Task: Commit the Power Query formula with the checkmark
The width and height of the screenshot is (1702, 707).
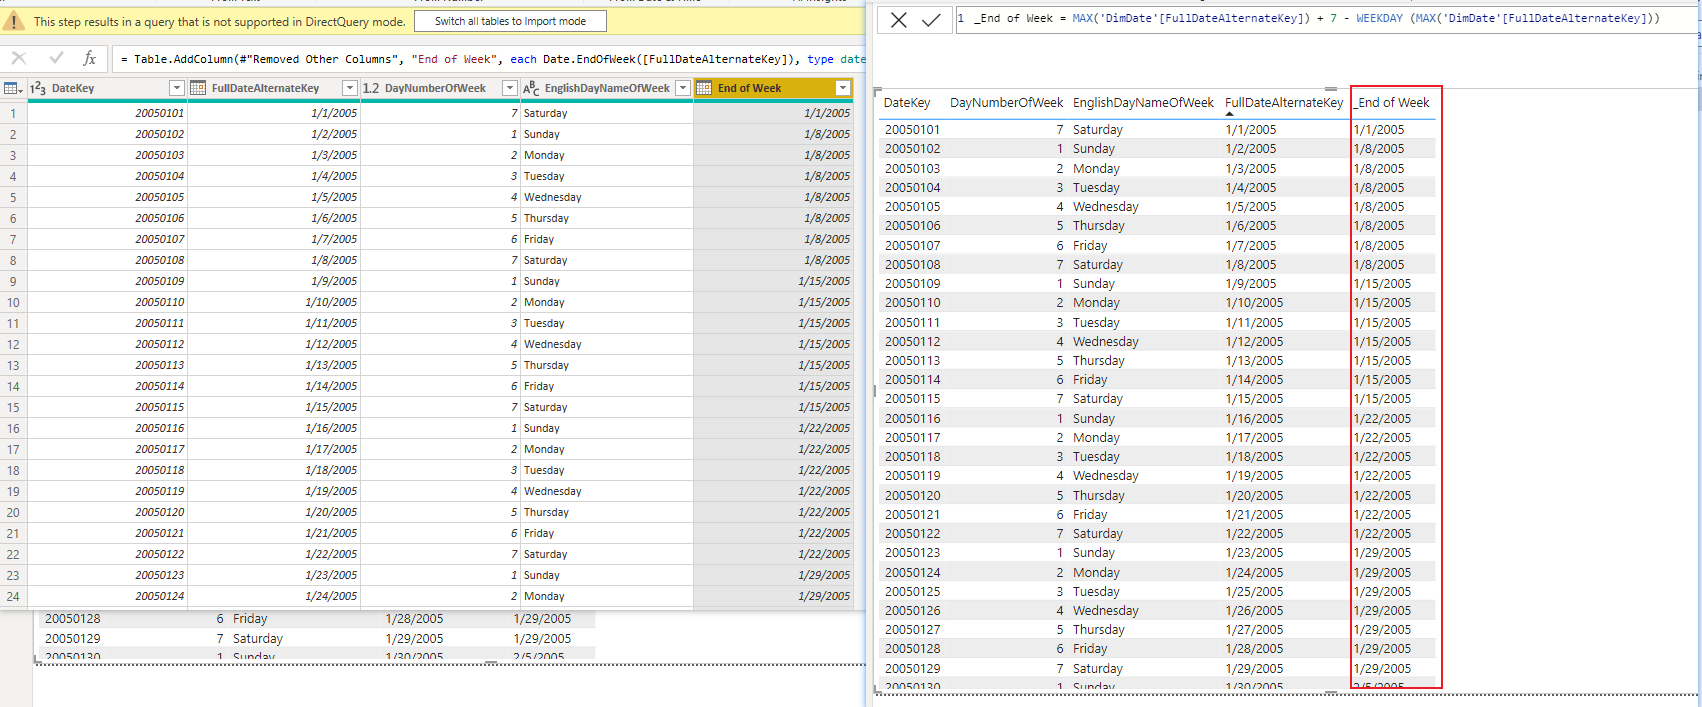Action: [56, 58]
